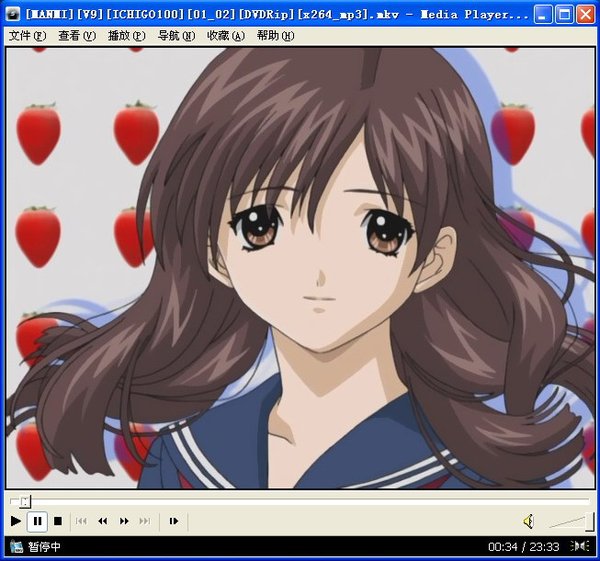
Task: Click the volume slider handle
Action: [590, 522]
